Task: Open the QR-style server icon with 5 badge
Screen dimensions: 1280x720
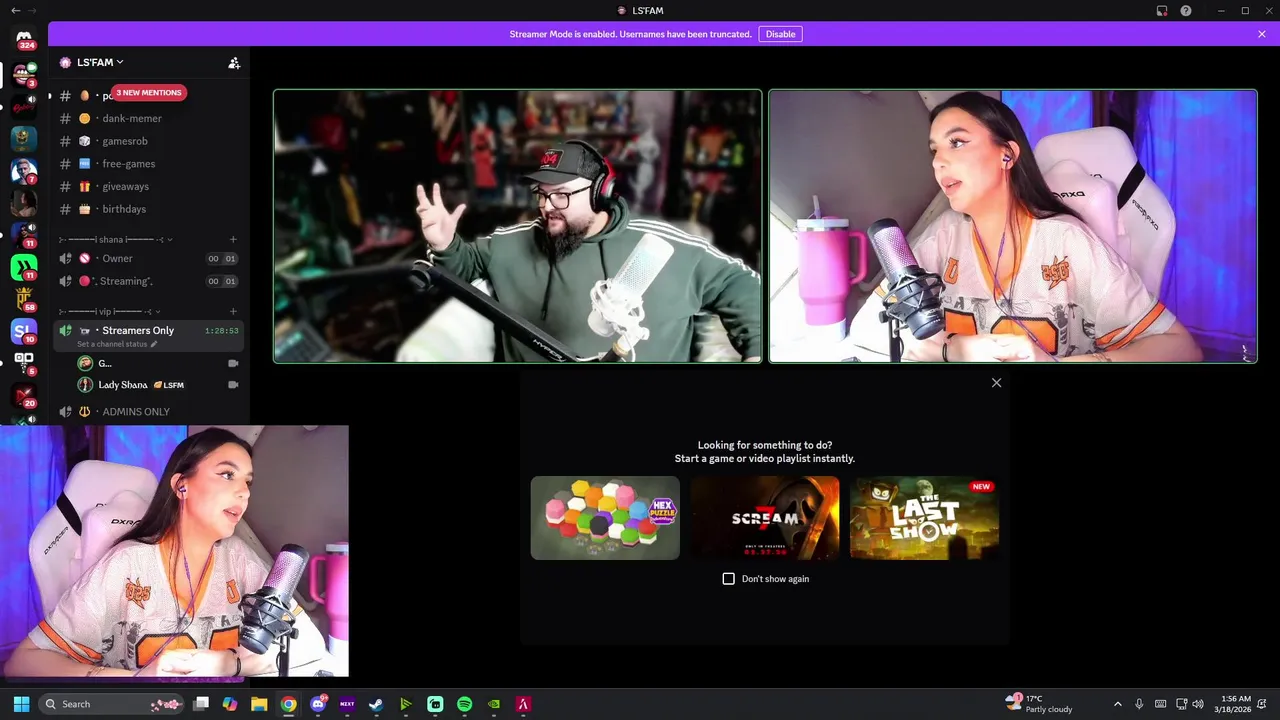Action: tap(24, 363)
